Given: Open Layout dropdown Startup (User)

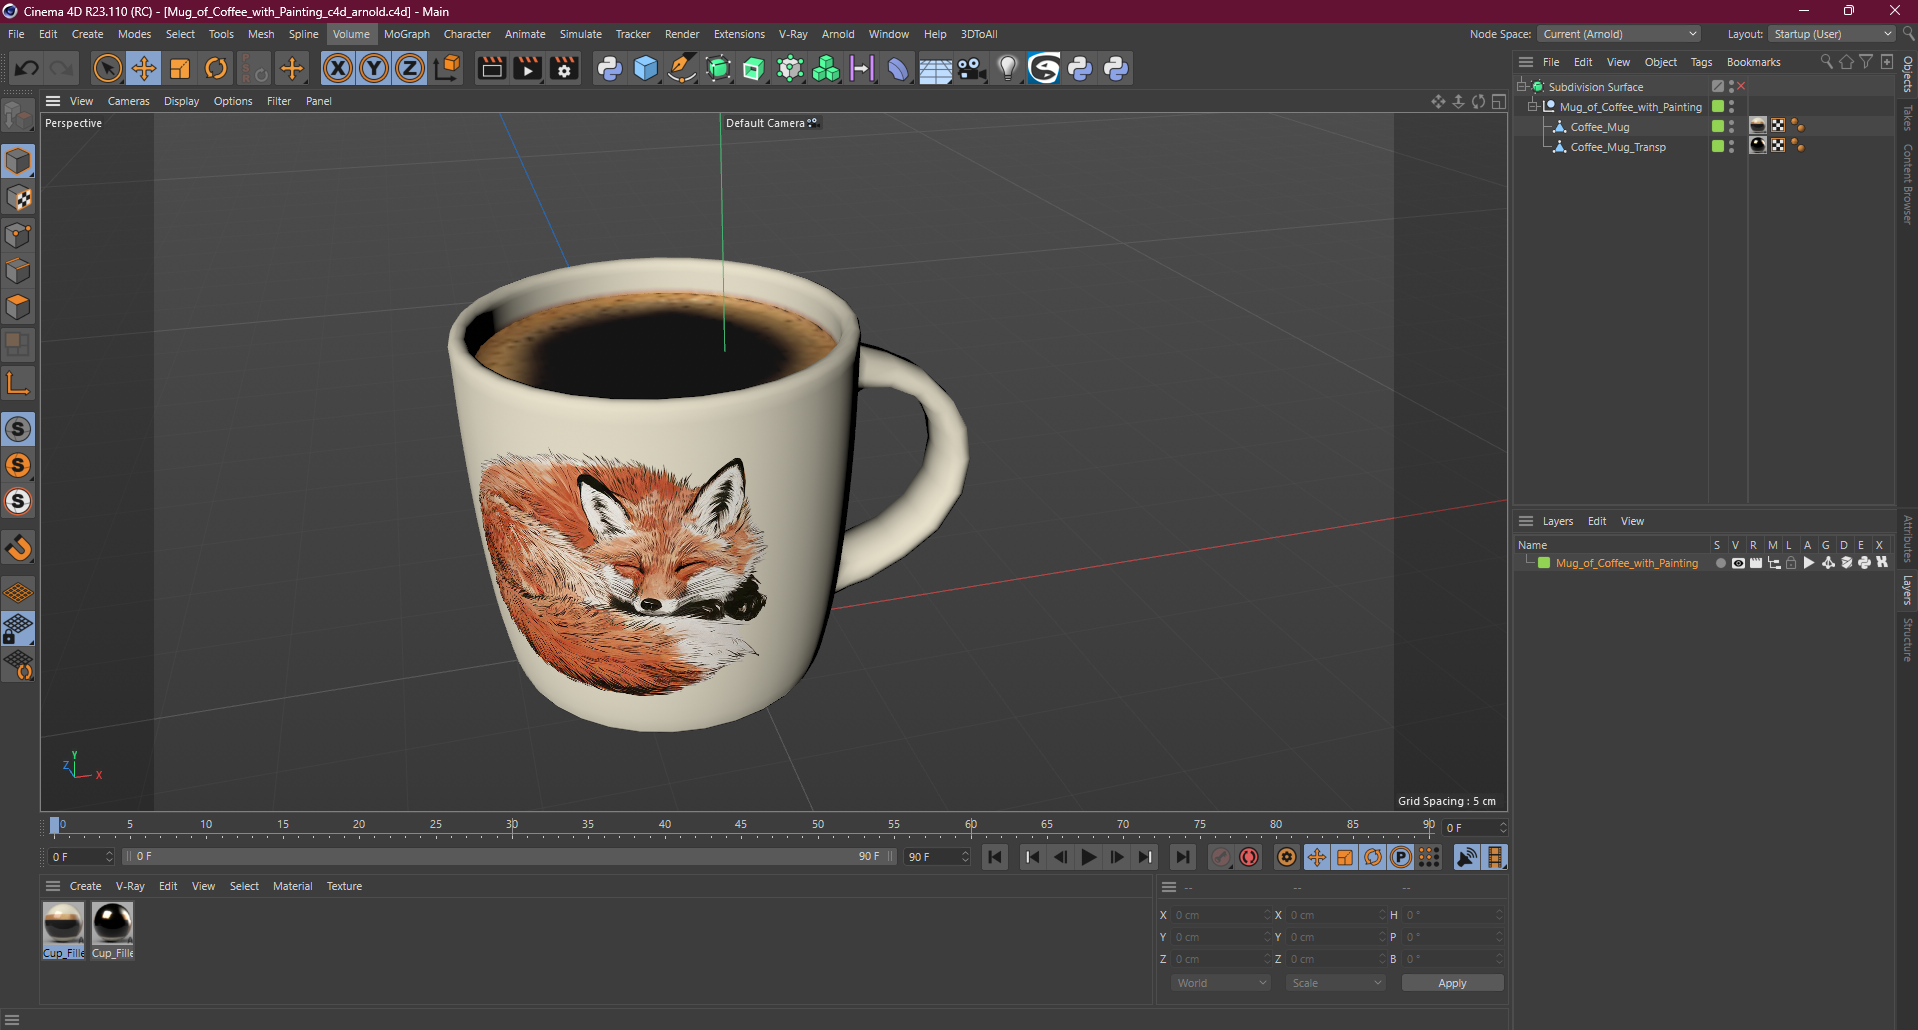Looking at the screenshot, I should 1832,34.
